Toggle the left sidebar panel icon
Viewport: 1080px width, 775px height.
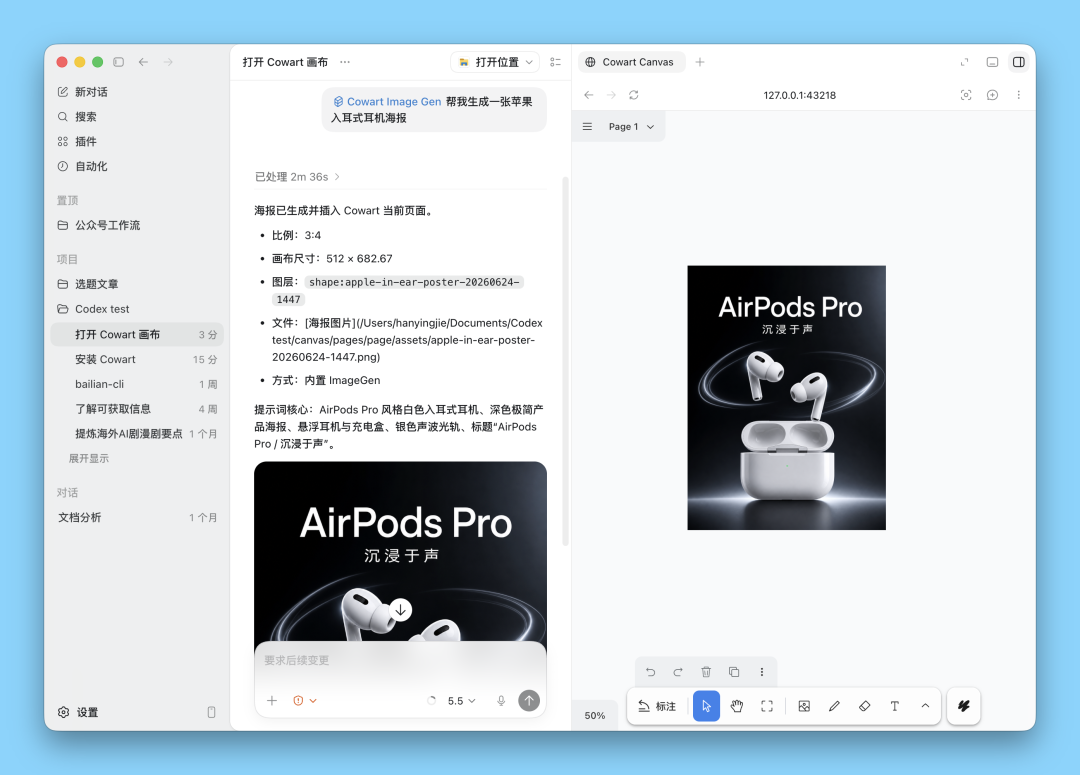(x=118, y=62)
